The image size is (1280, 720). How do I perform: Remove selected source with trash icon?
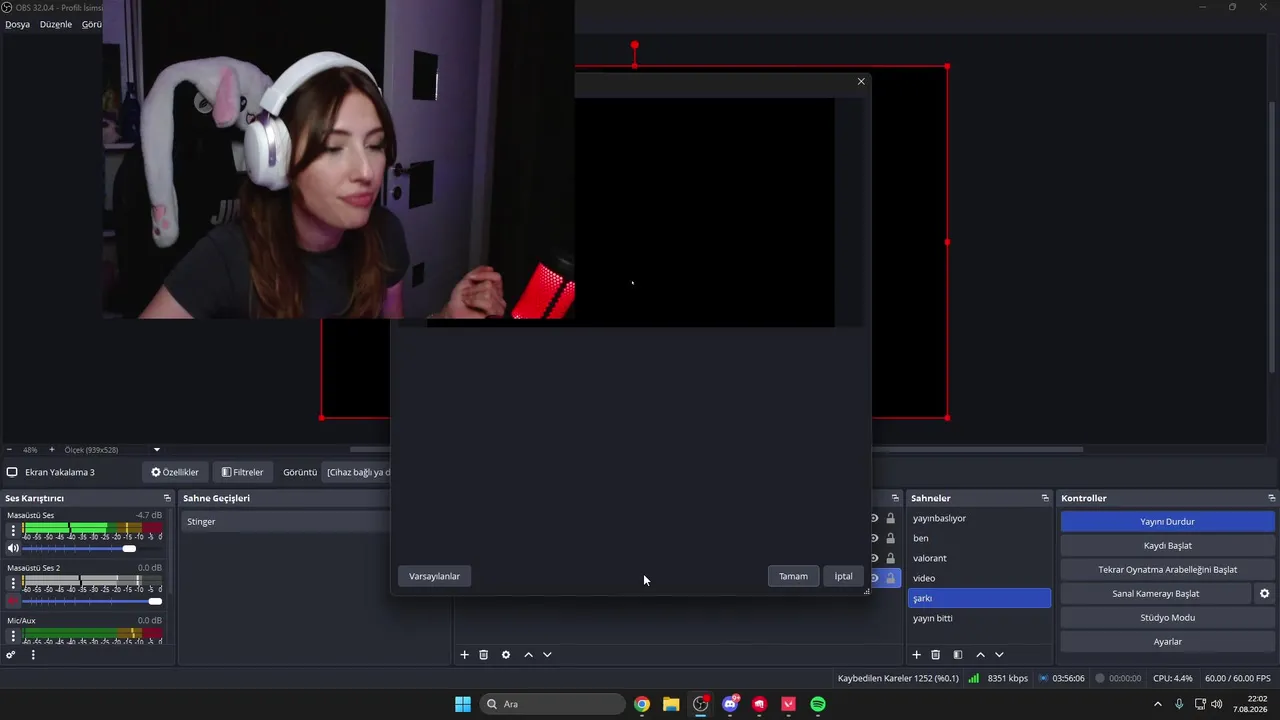484,655
